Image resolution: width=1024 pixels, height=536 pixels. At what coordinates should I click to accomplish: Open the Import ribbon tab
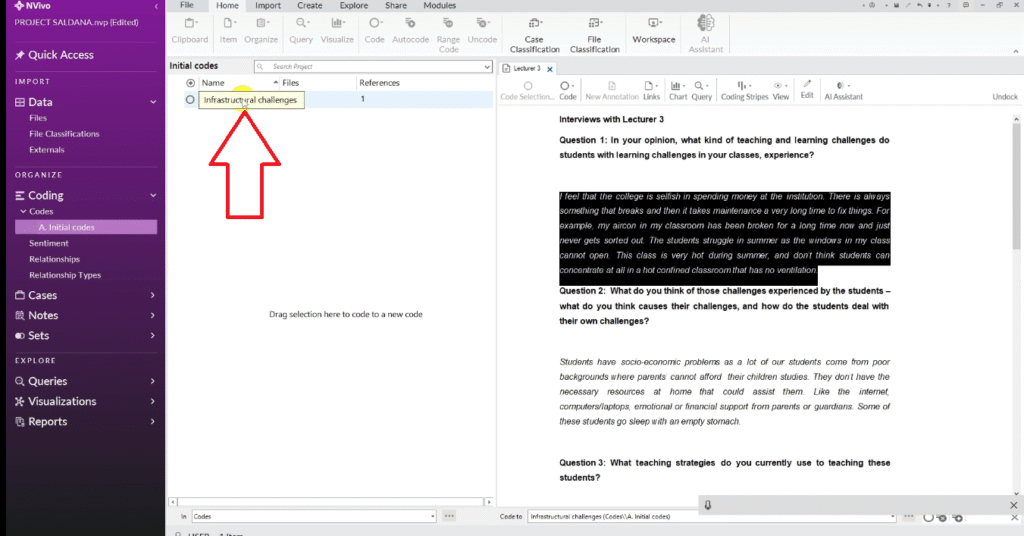[x=267, y=6]
